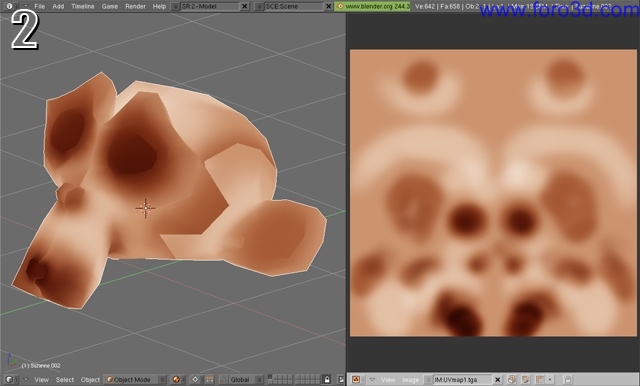
Task: Click the 3D cursor crosshair in the viewport
Action: (145, 208)
